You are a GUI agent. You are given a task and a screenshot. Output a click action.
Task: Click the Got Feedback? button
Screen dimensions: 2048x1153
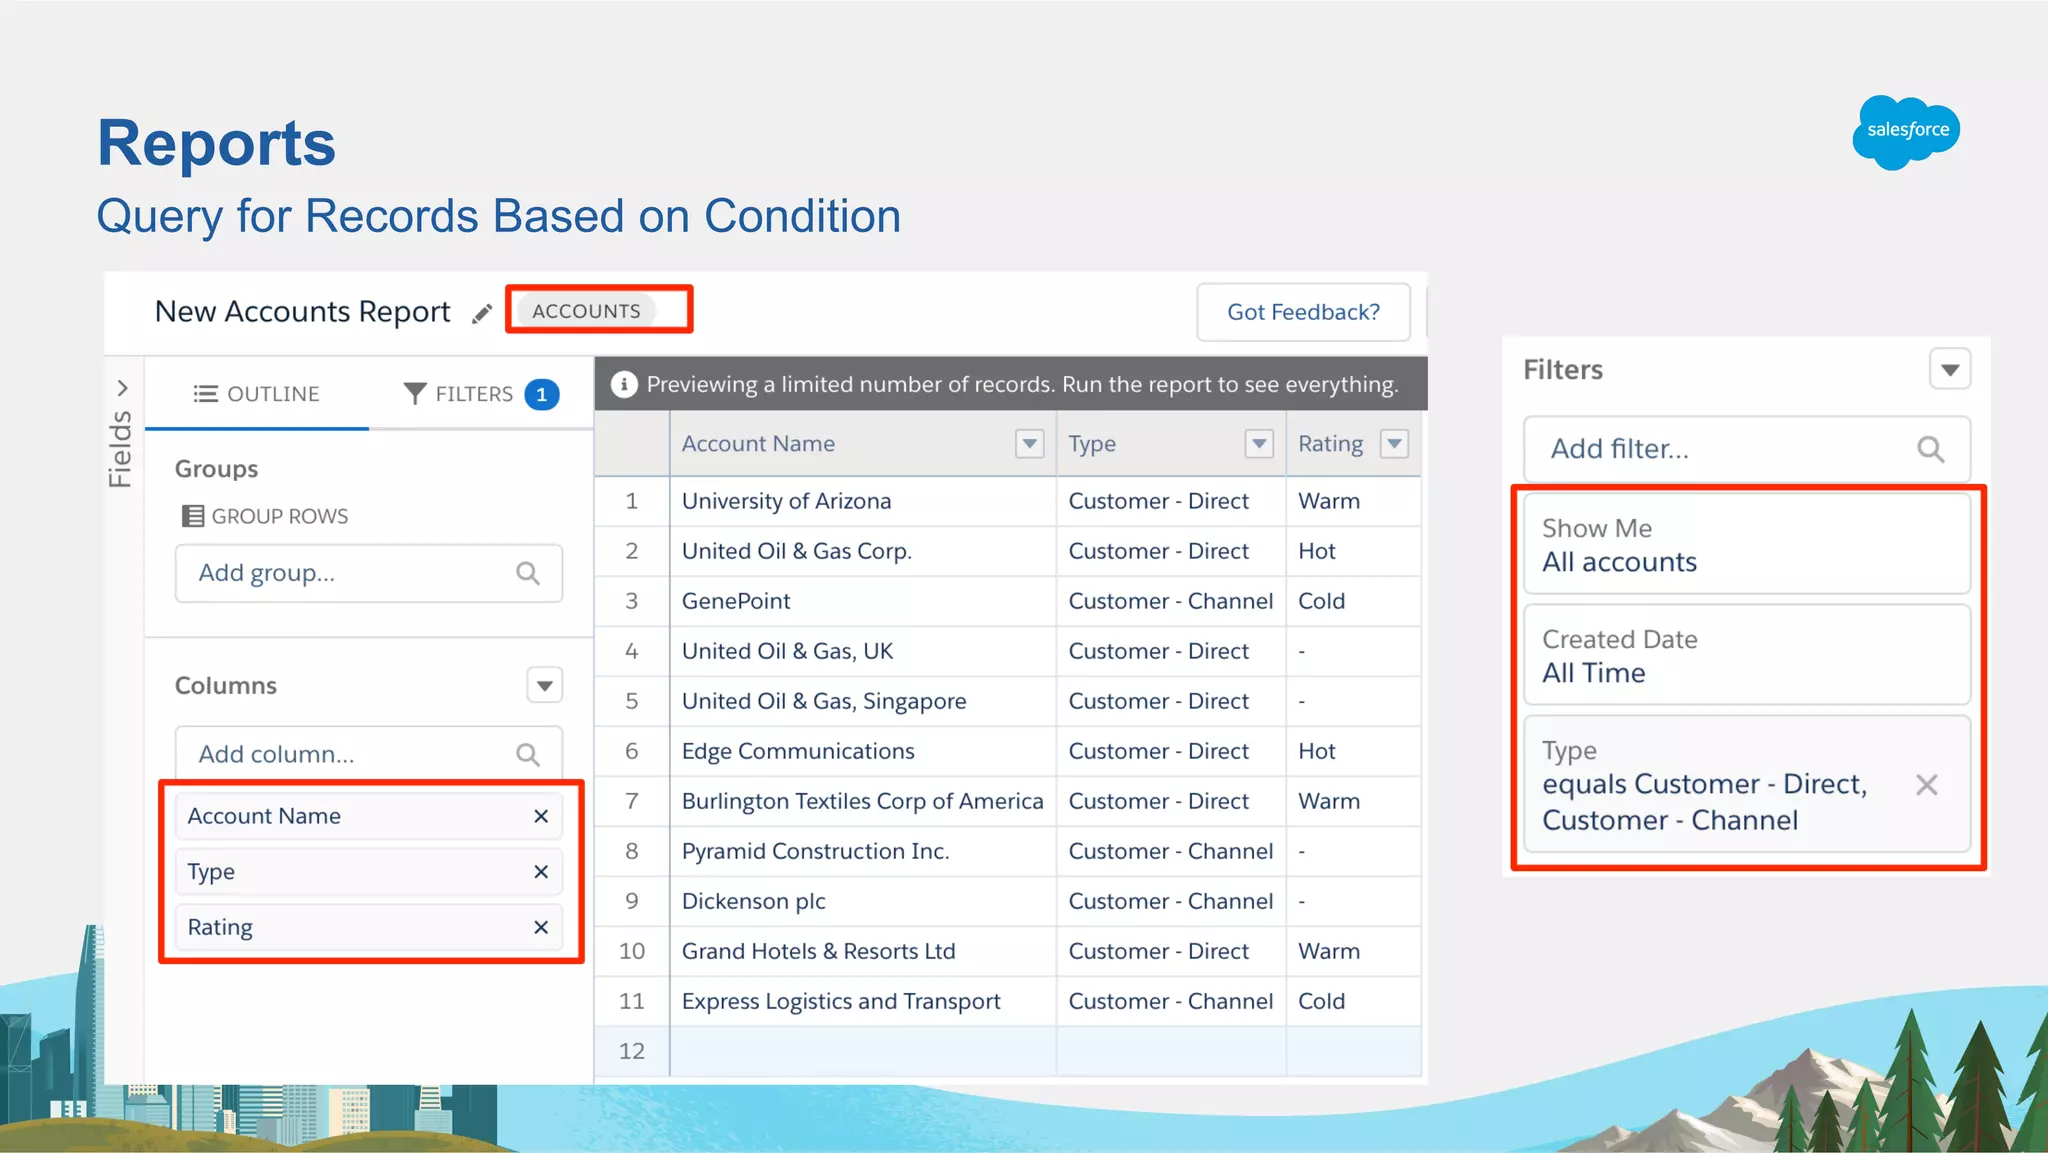click(1303, 312)
